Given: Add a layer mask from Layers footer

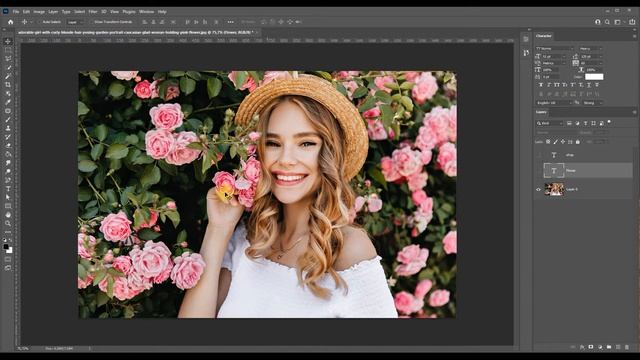Looking at the screenshot, I should tap(591, 347).
